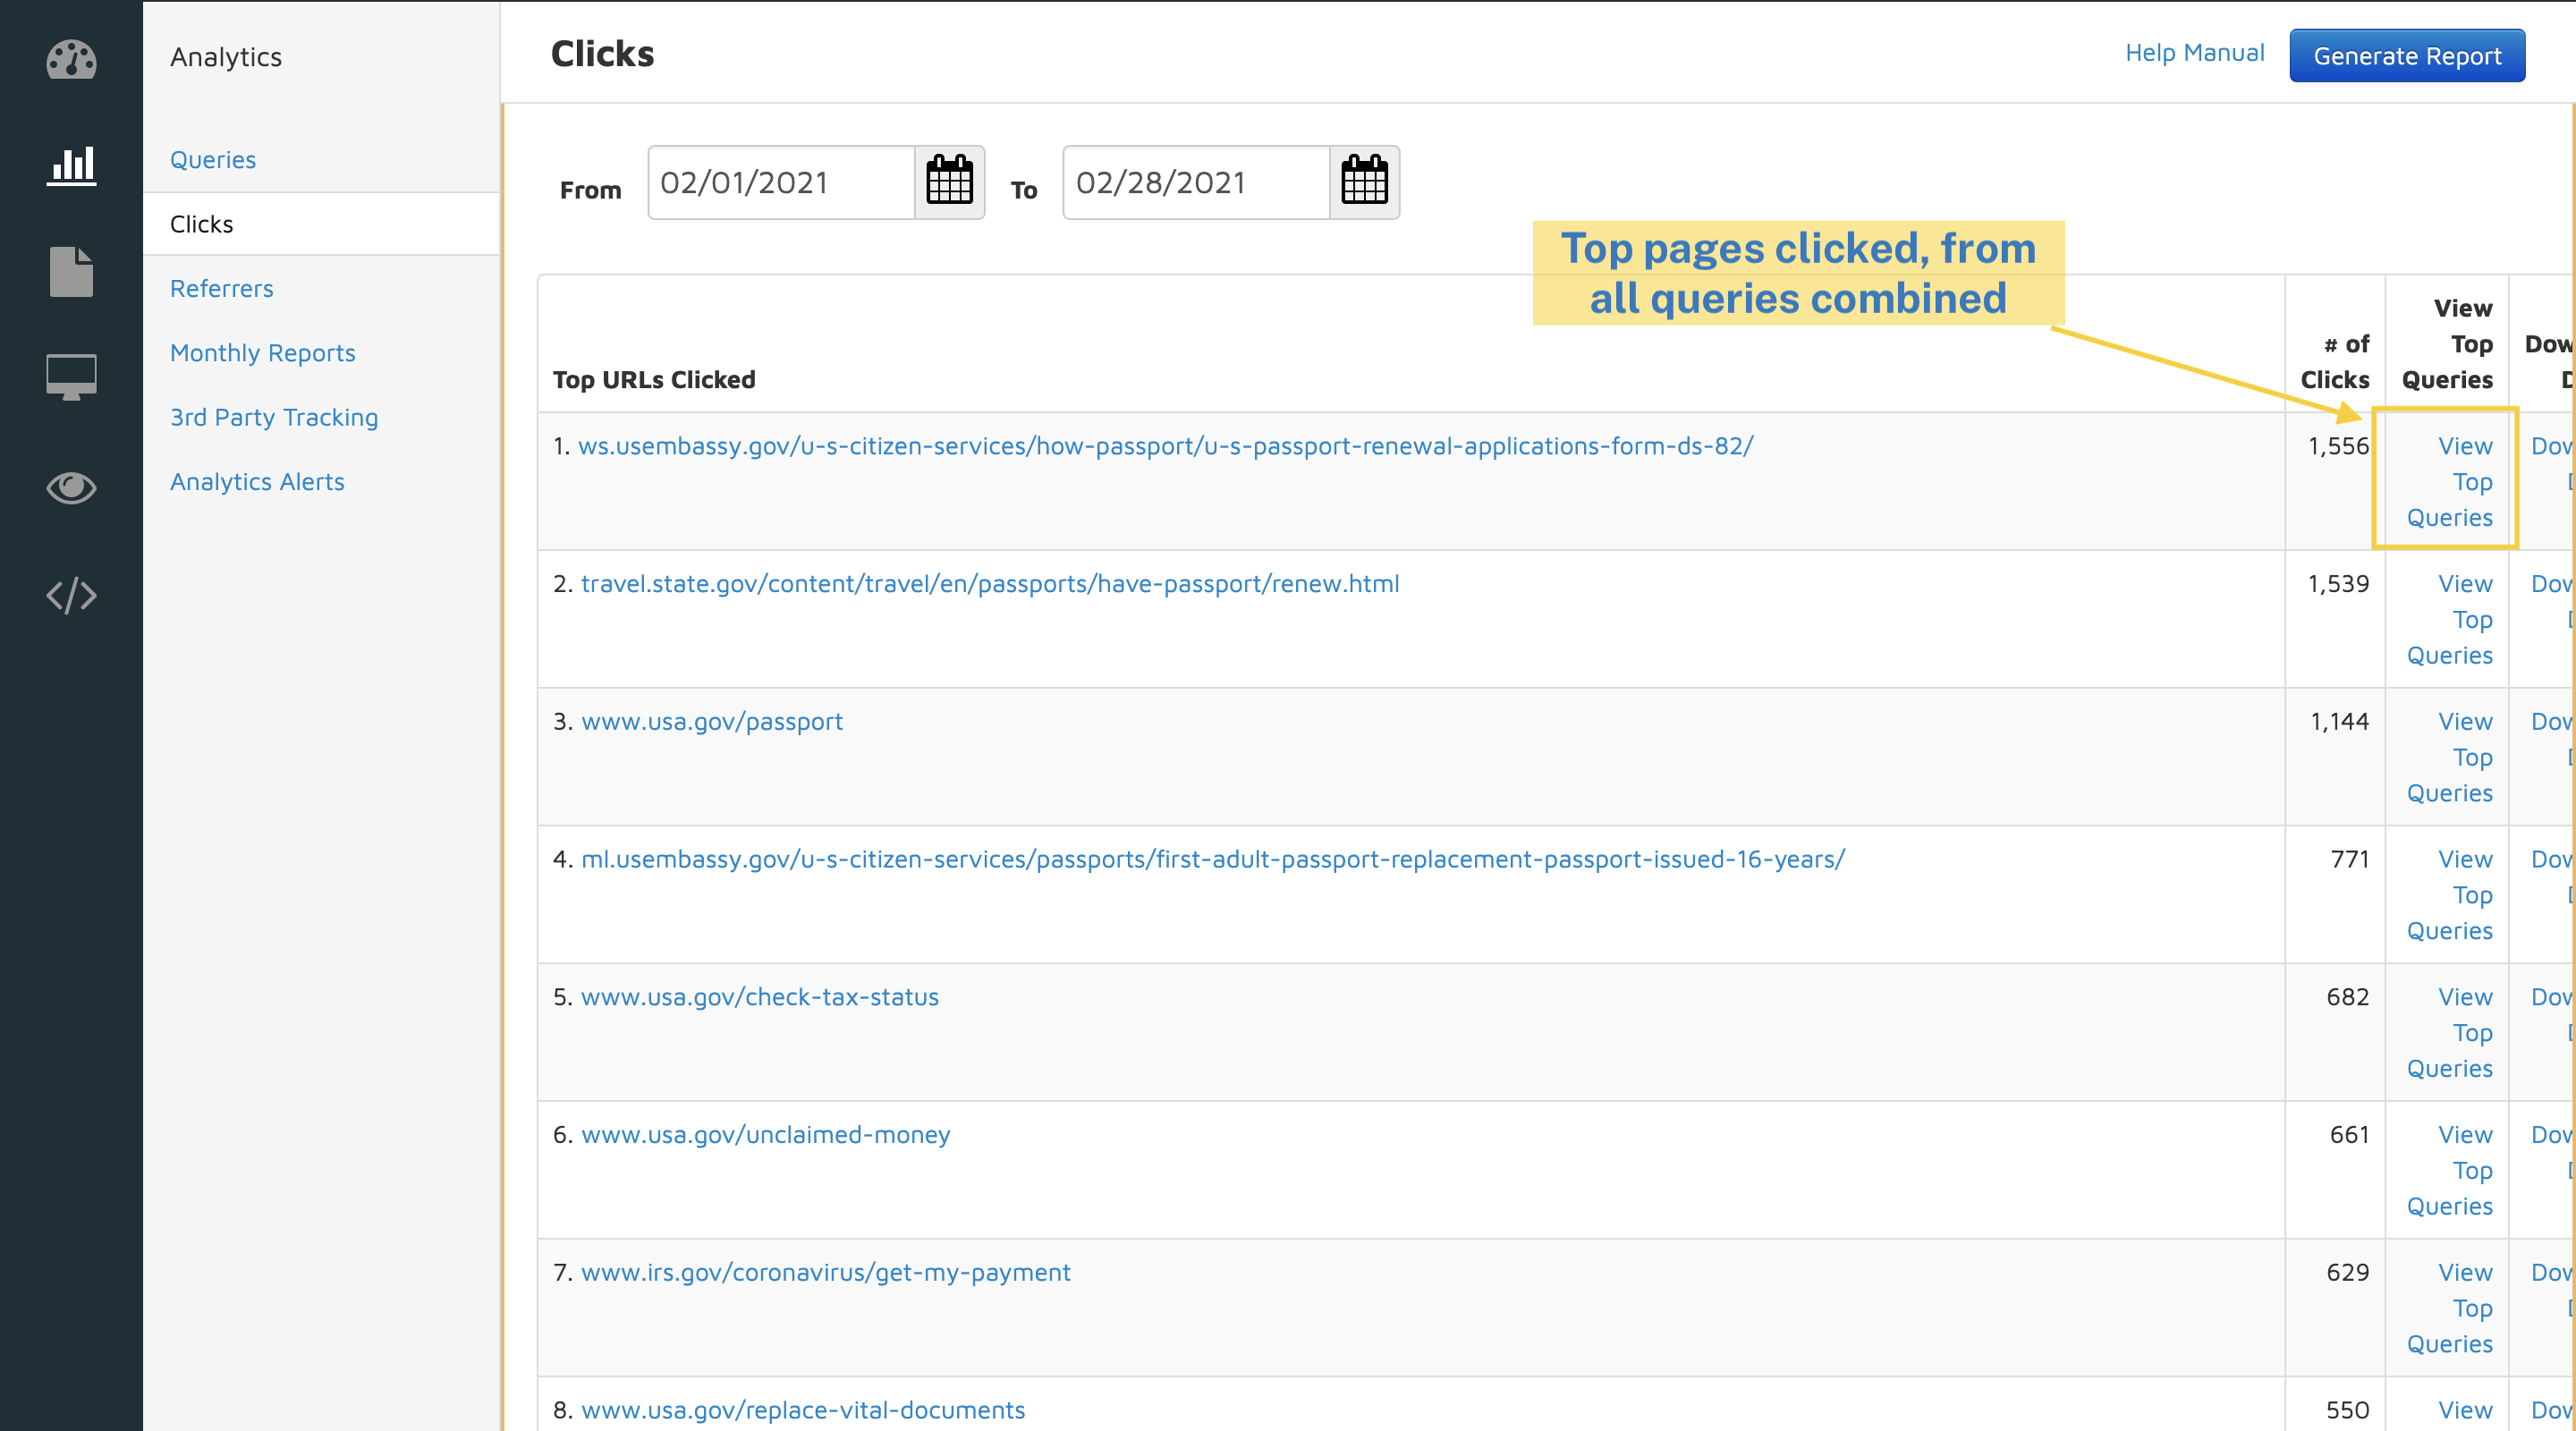Click the Generate Report button
Image resolution: width=2576 pixels, height=1431 pixels.
[2407, 56]
